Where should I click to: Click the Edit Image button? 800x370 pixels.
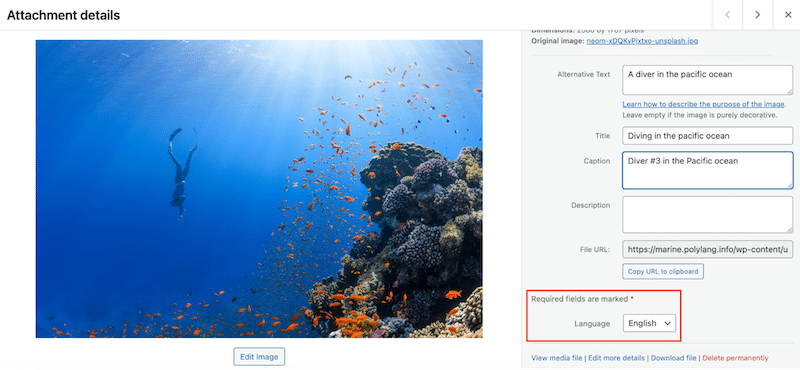(x=259, y=357)
